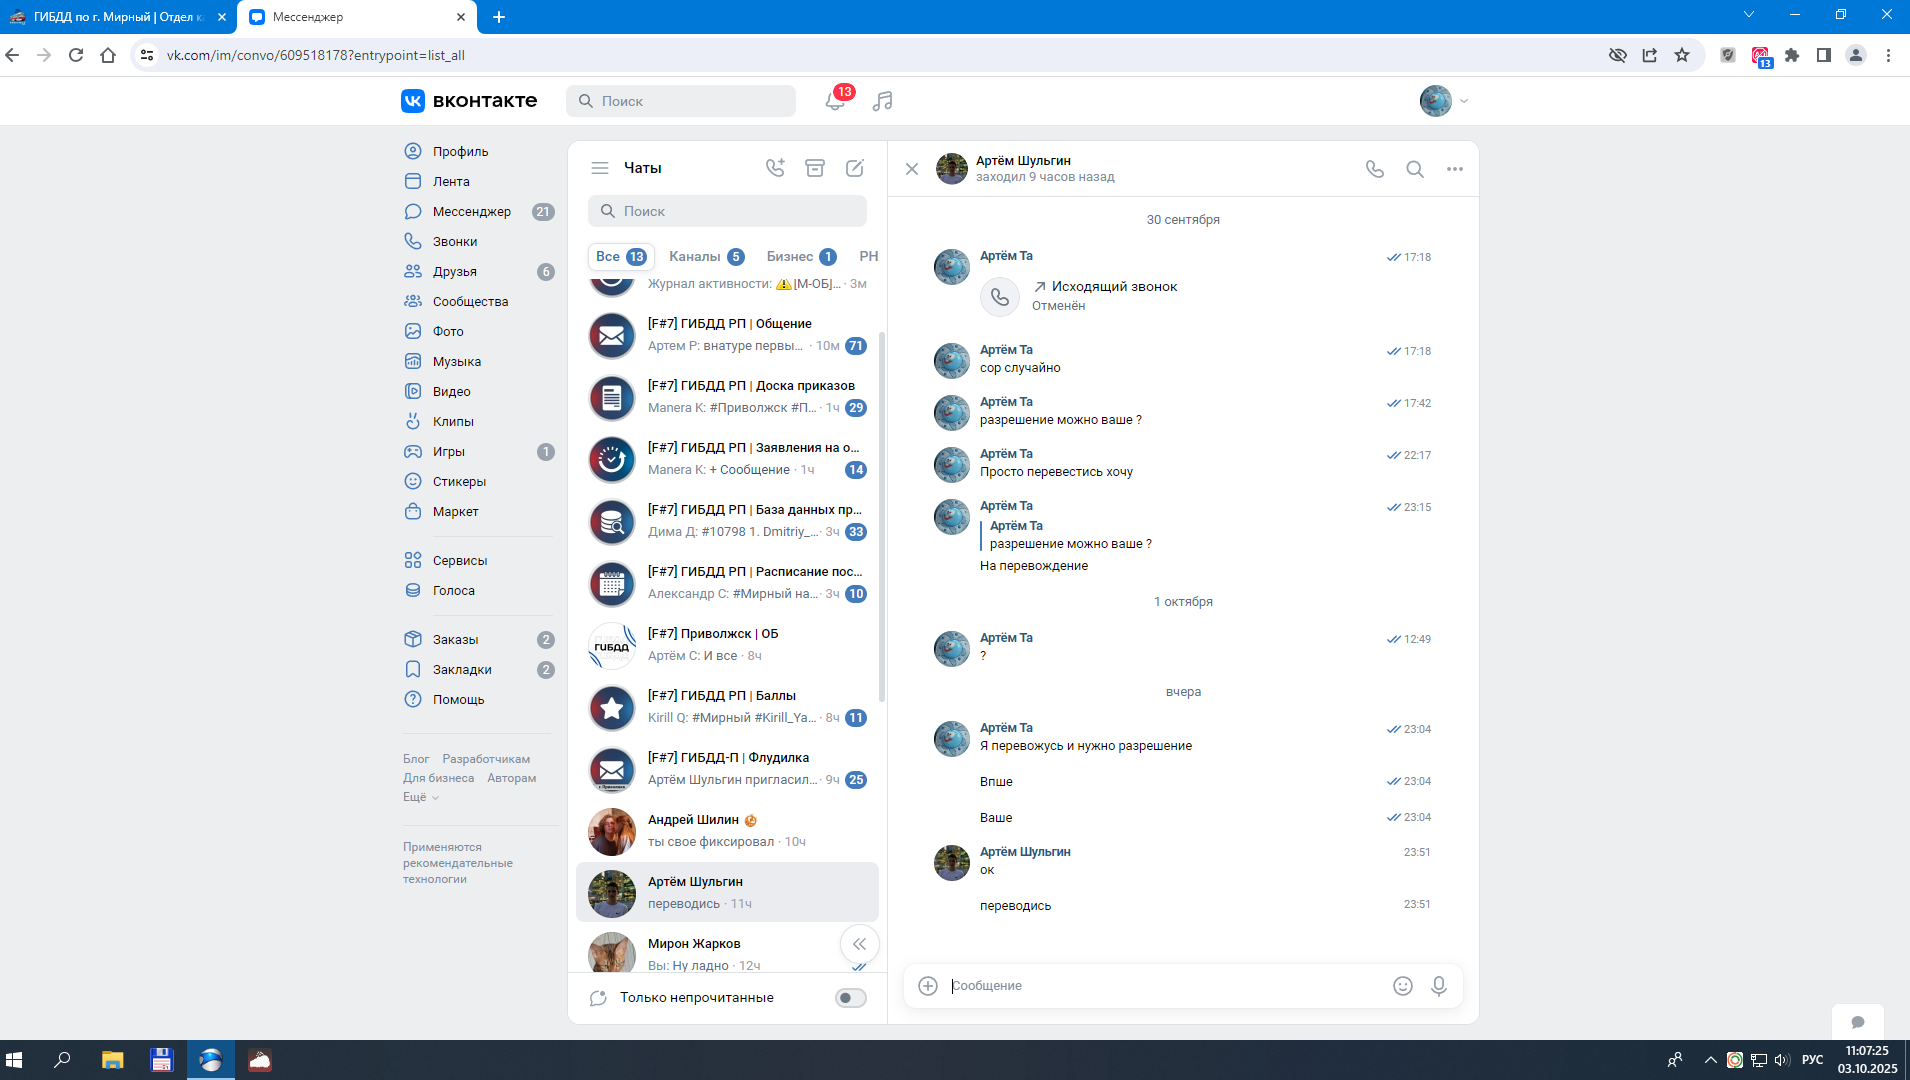Select the 'Все' chats tab
Screen dimensions: 1910x1080
[621, 256]
